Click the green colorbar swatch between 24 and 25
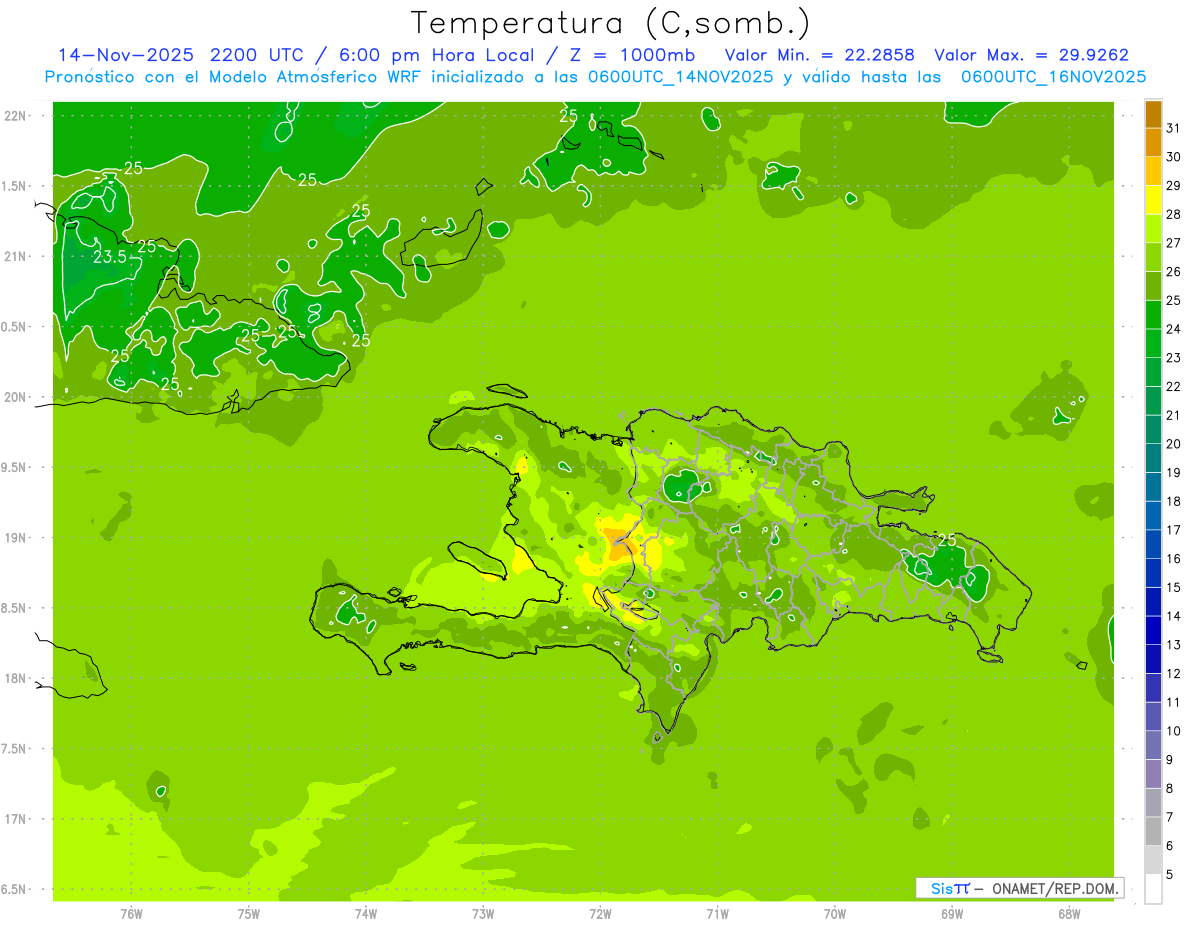 point(1153,315)
